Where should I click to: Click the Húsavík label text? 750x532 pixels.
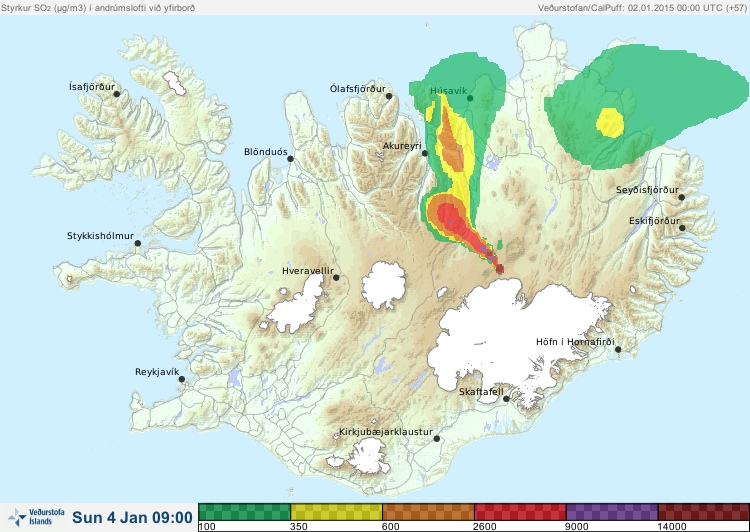point(449,91)
